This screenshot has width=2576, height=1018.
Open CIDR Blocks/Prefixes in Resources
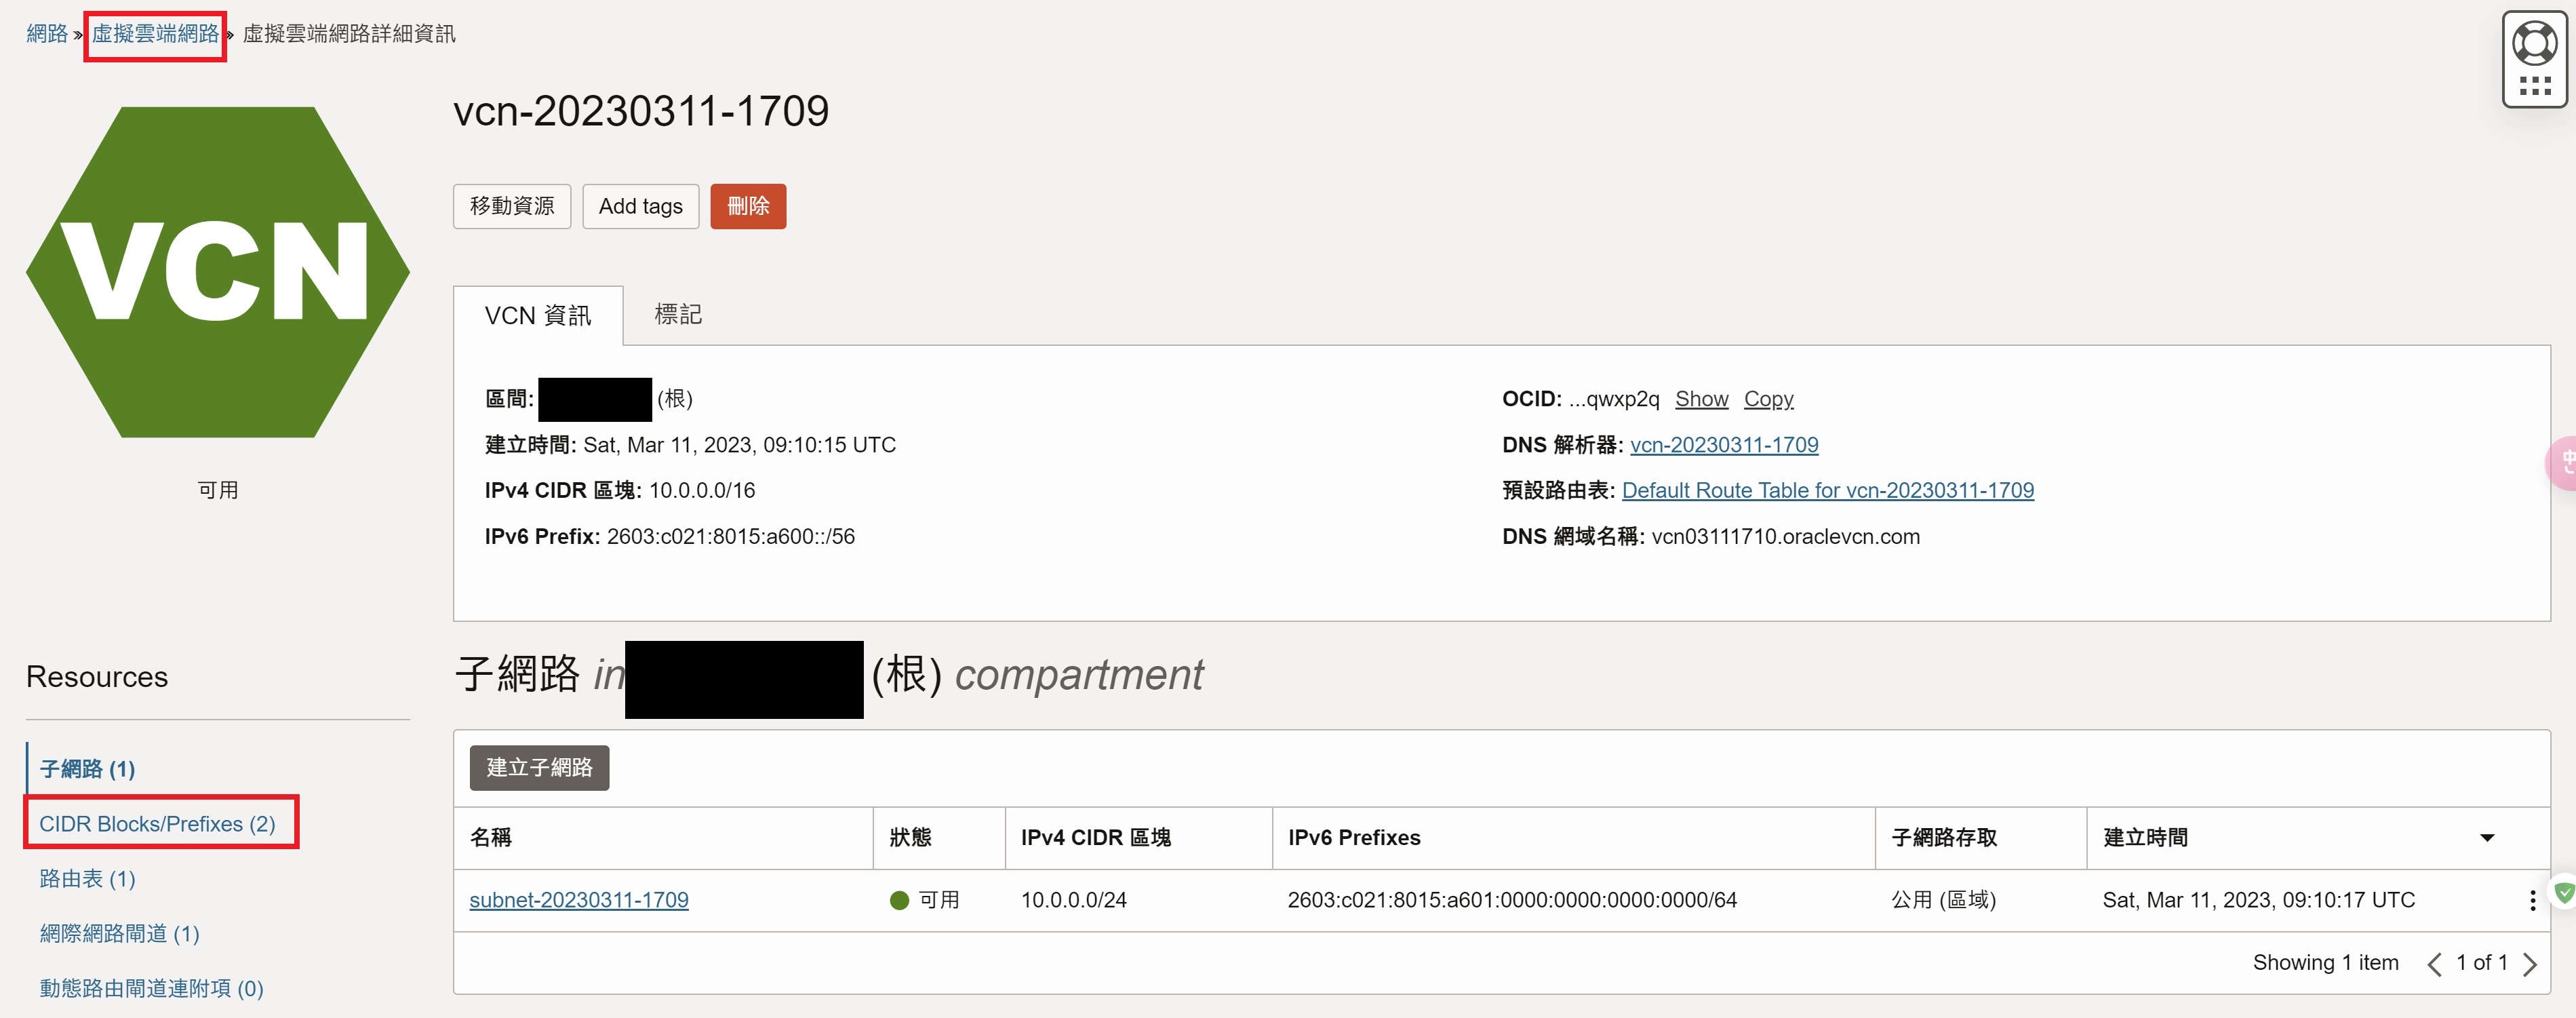point(157,824)
